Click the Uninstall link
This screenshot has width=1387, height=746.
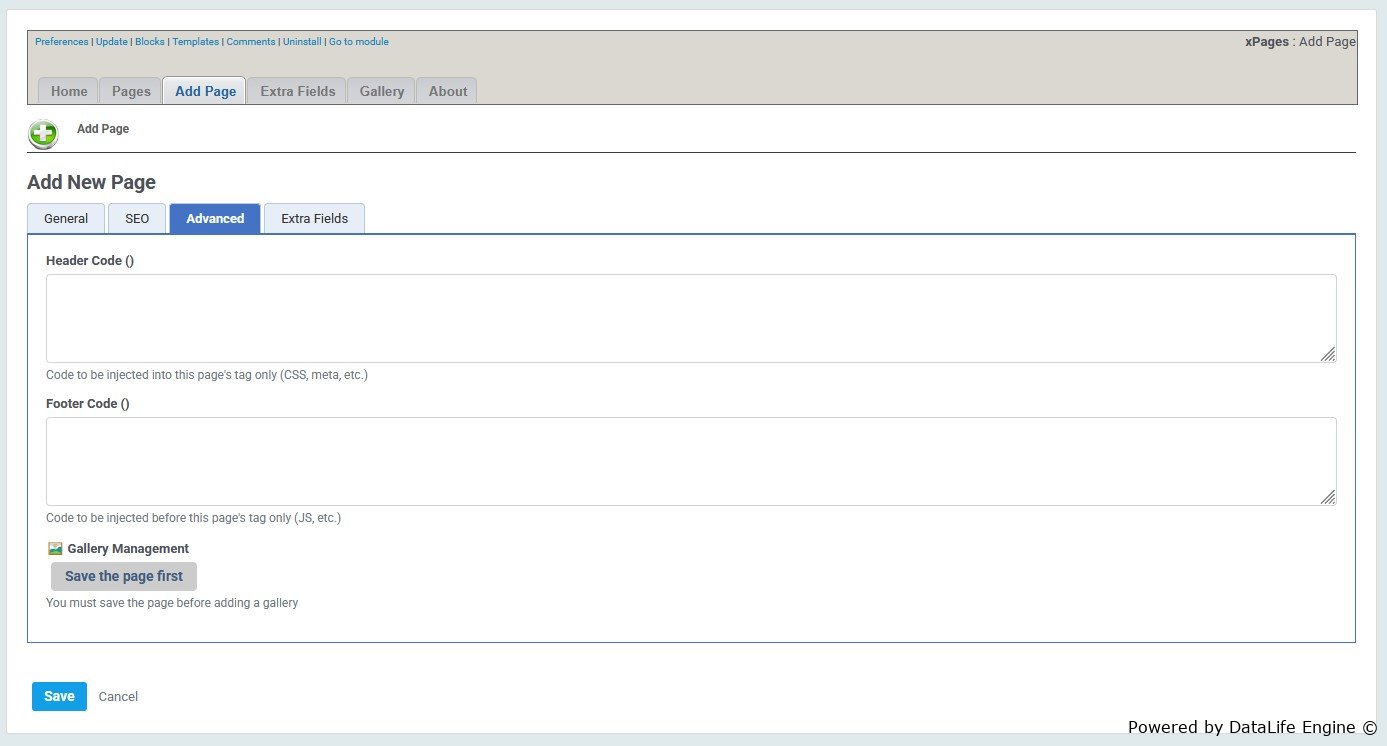pos(302,42)
